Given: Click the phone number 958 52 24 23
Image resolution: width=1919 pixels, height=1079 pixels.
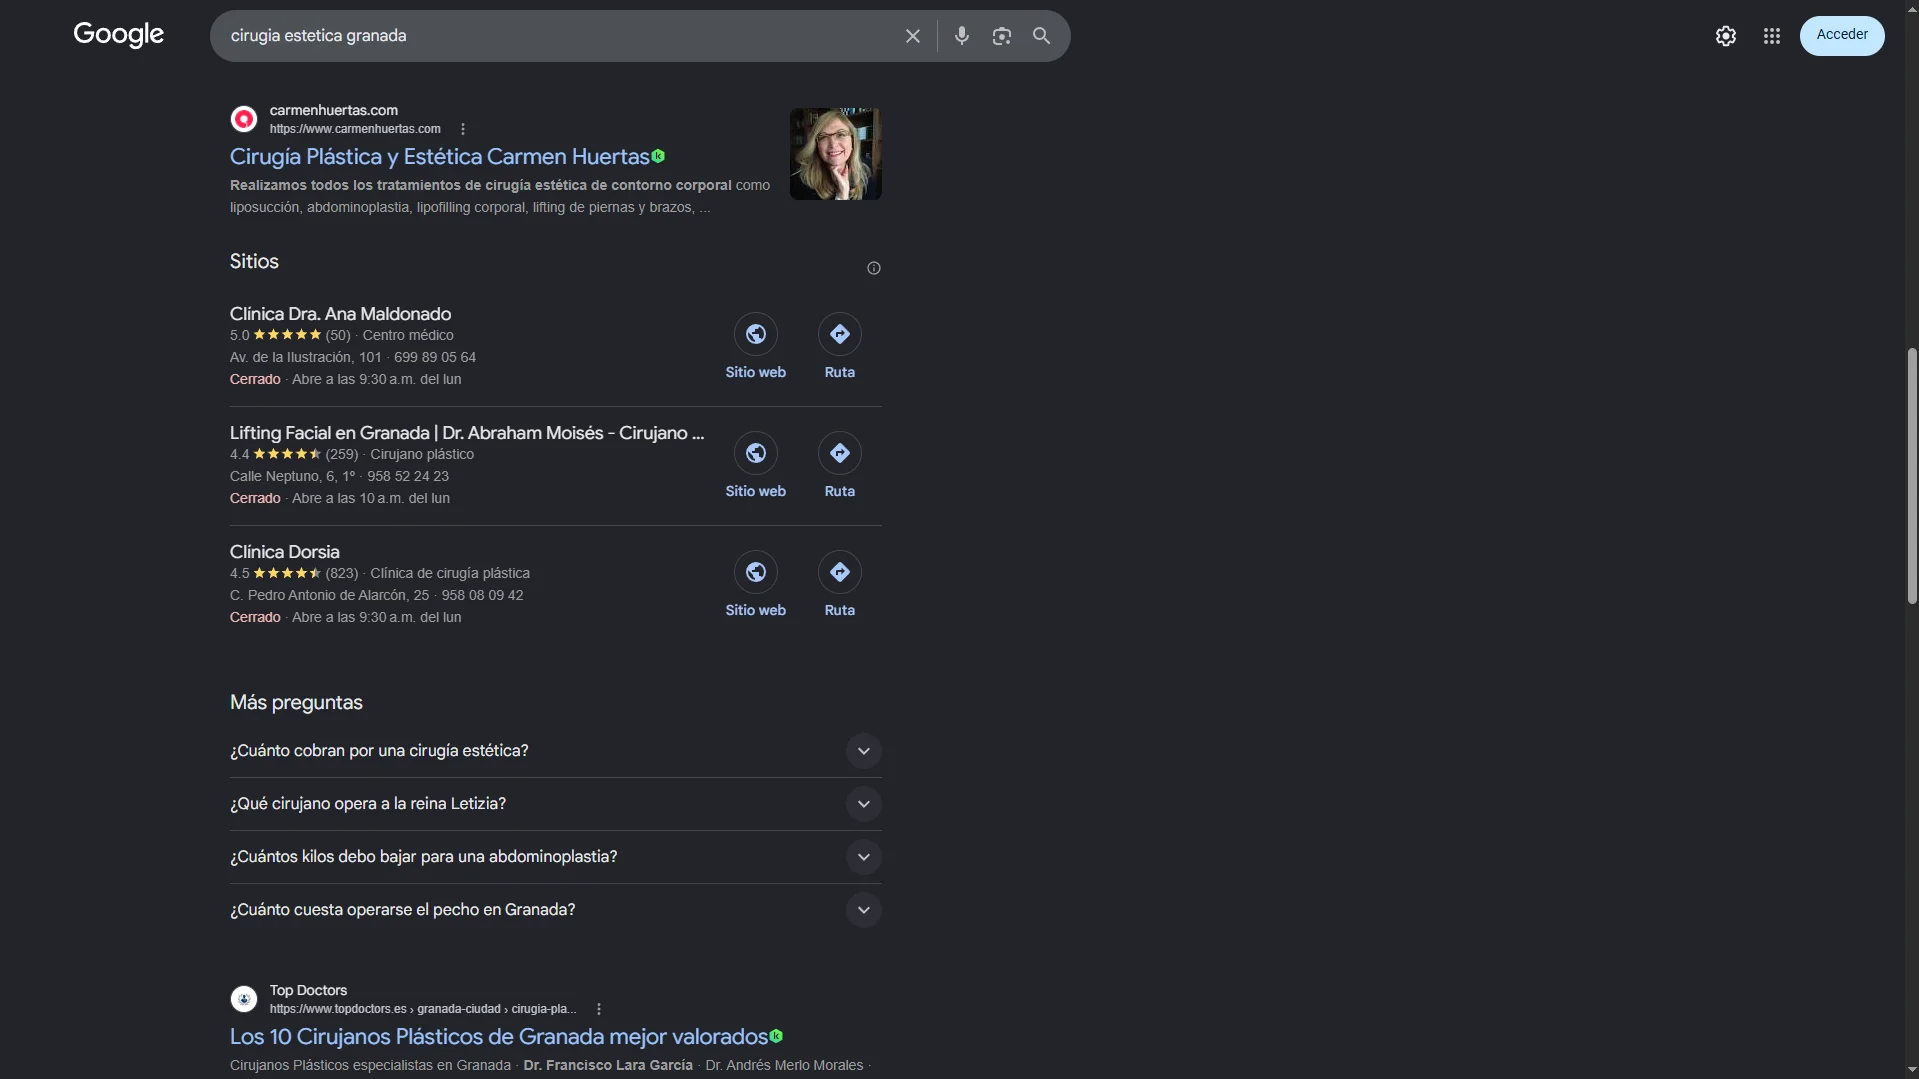Looking at the screenshot, I should pyautogui.click(x=408, y=476).
